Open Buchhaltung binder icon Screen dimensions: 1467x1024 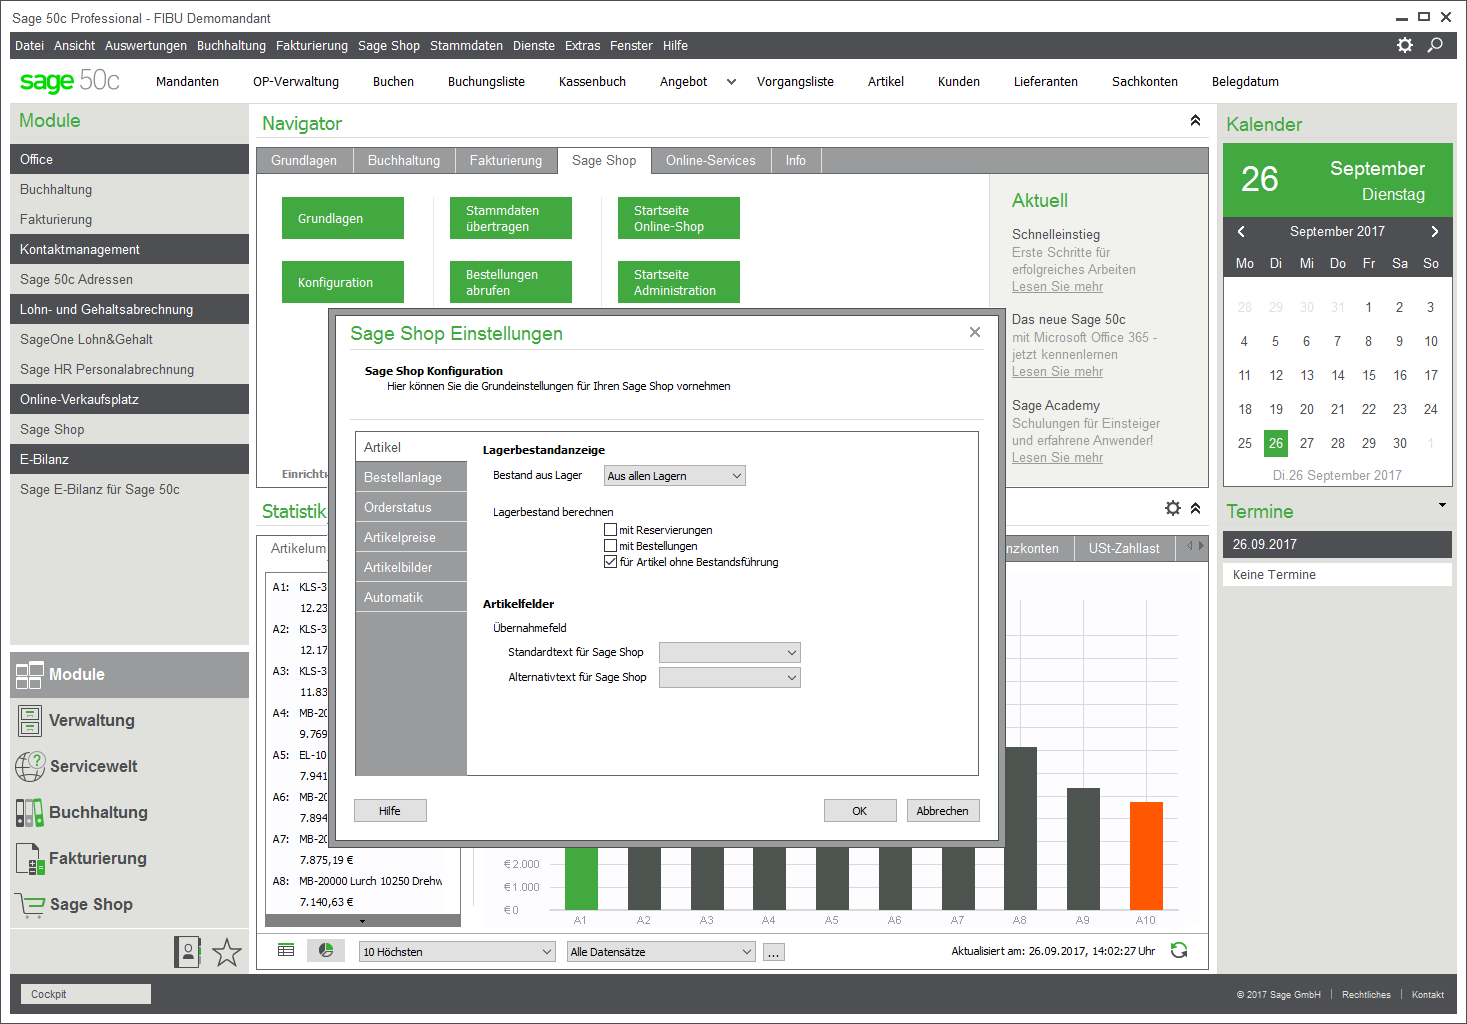tap(29, 812)
